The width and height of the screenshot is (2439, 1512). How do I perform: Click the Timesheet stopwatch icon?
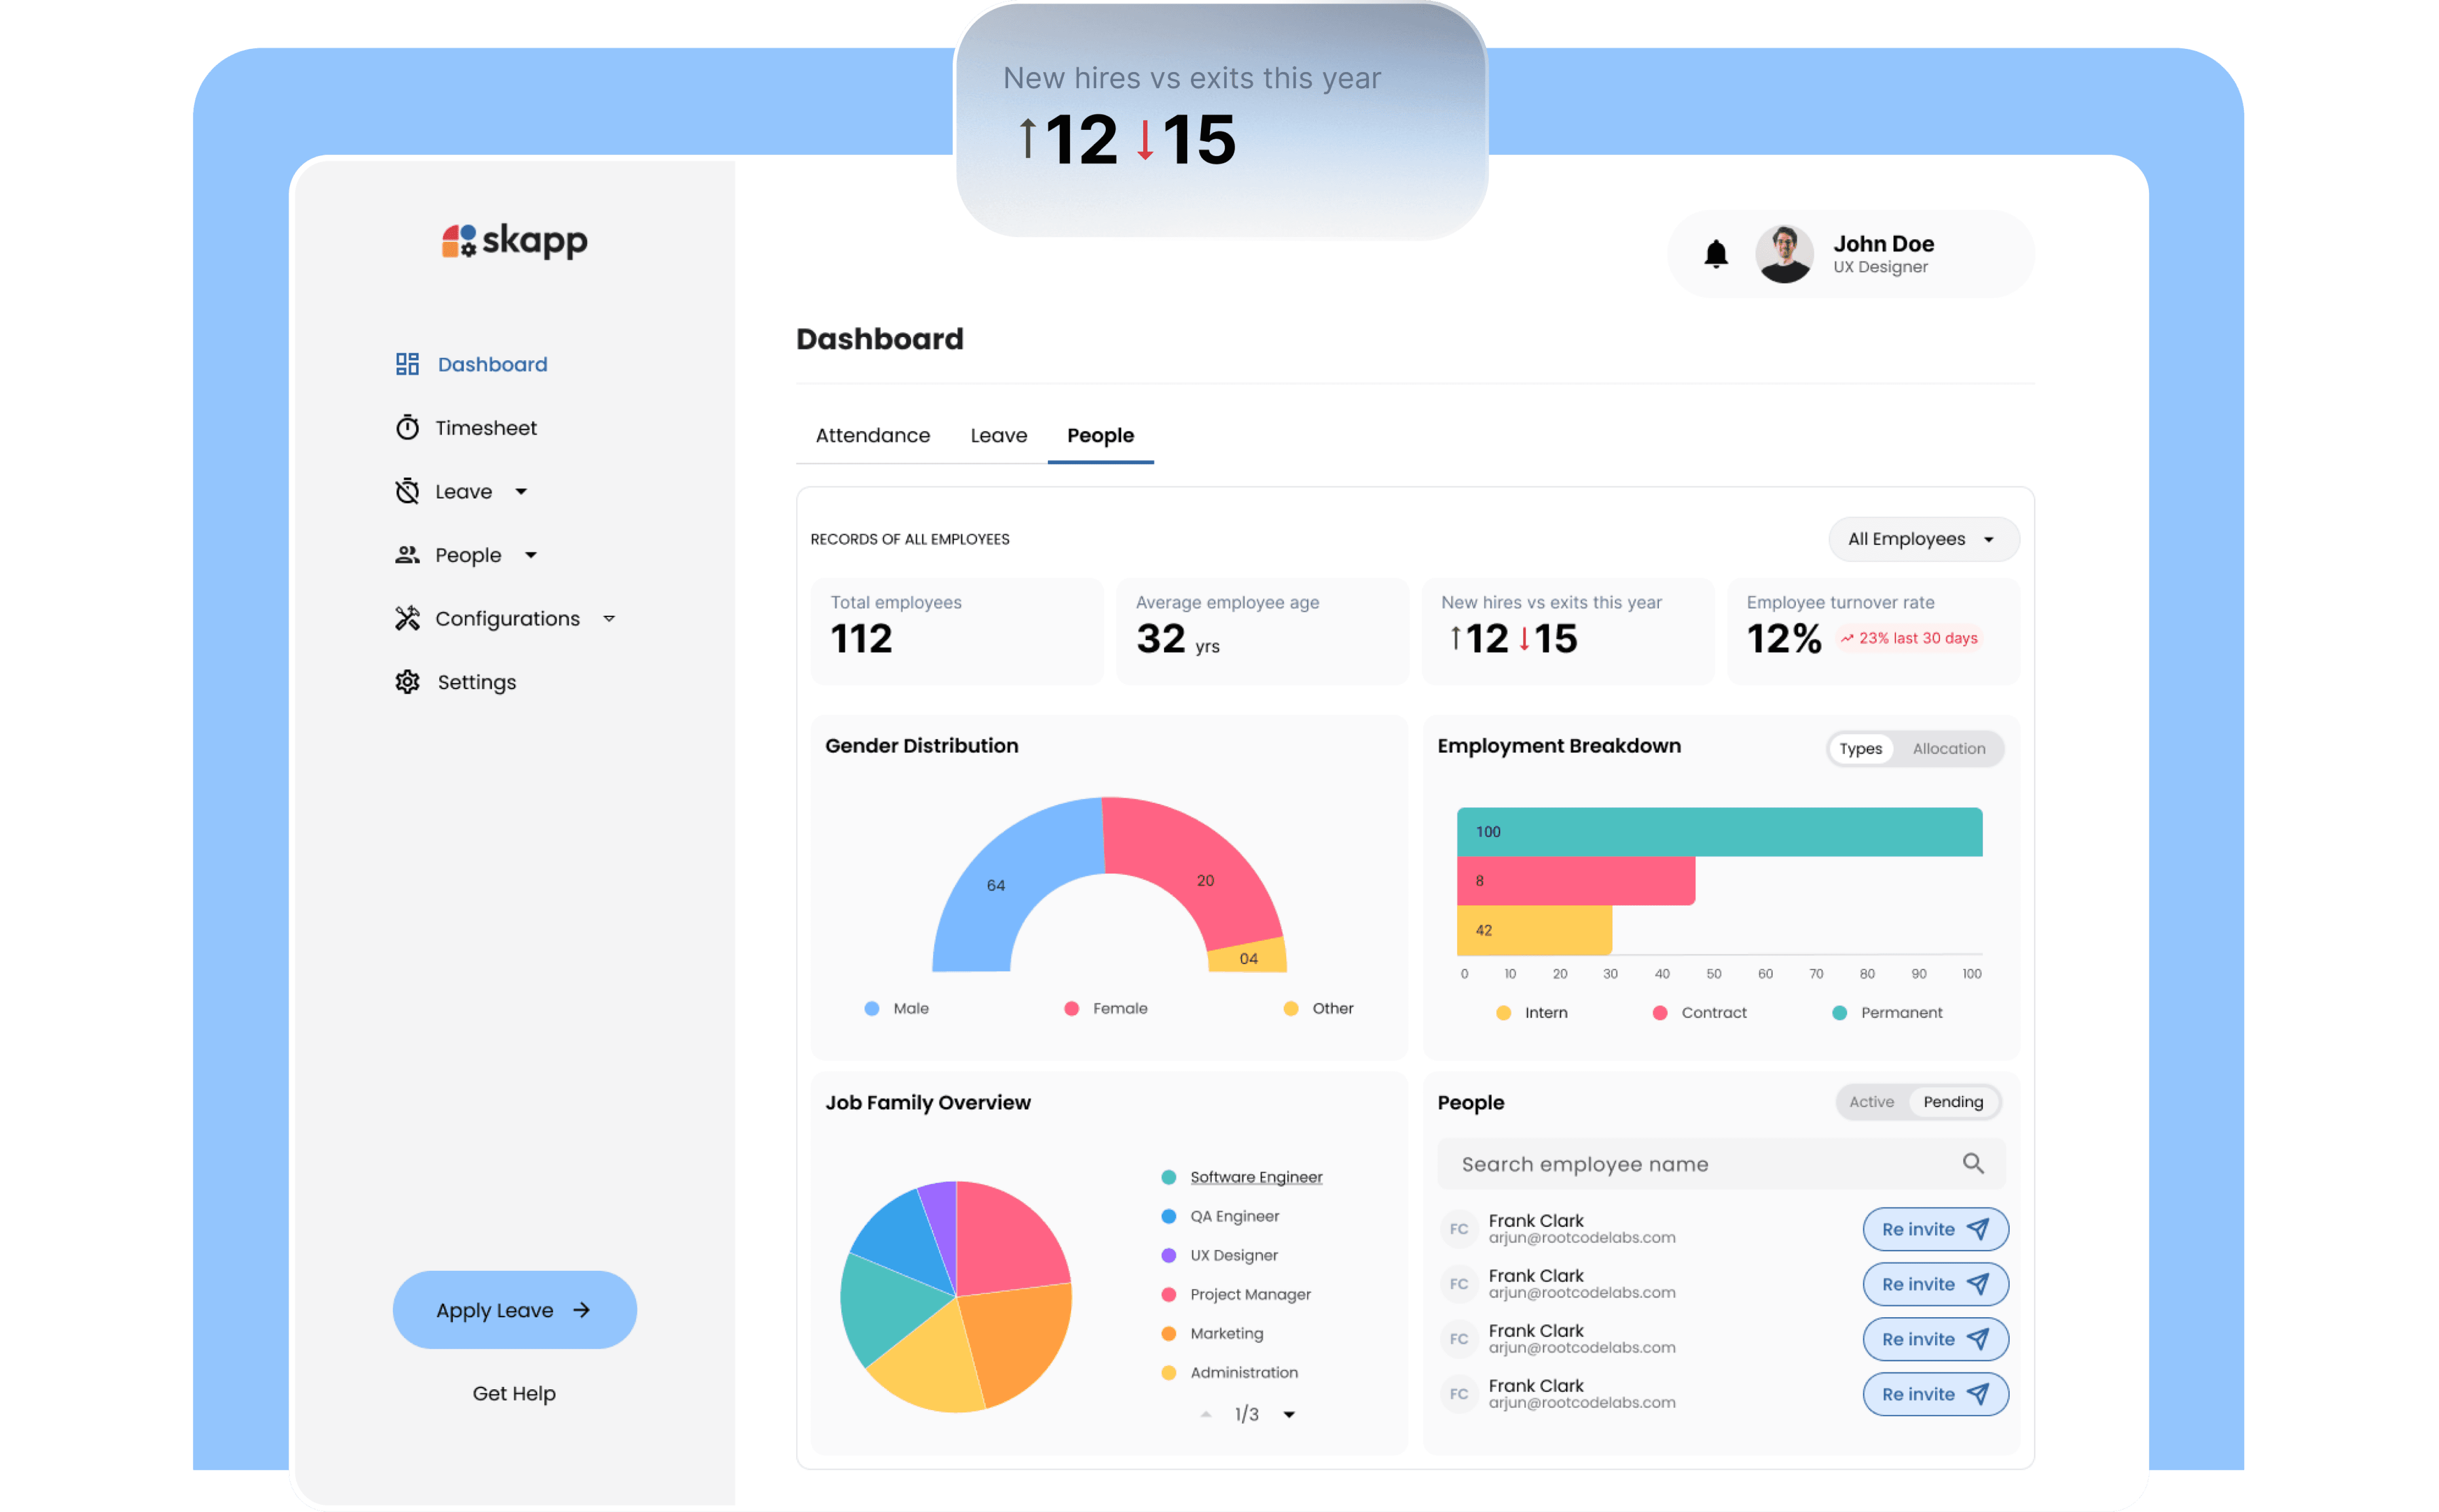pos(407,428)
